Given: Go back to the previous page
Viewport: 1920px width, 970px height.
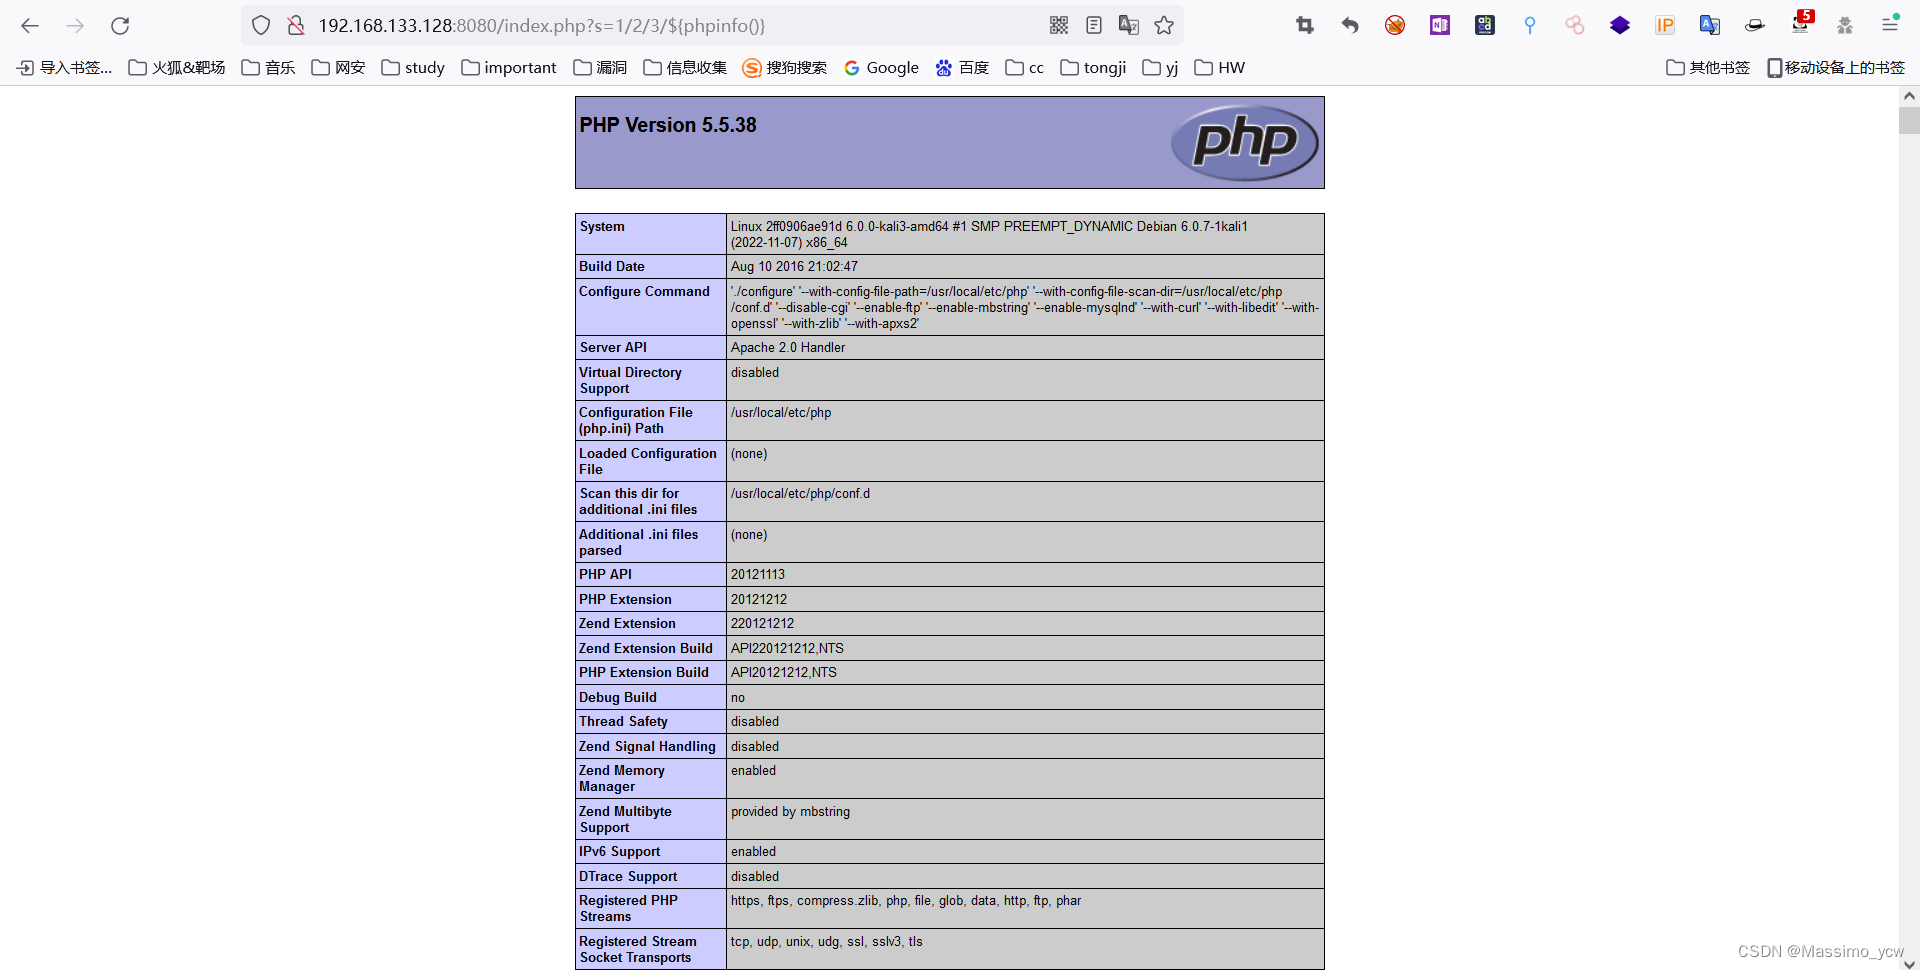Looking at the screenshot, I should coord(30,26).
